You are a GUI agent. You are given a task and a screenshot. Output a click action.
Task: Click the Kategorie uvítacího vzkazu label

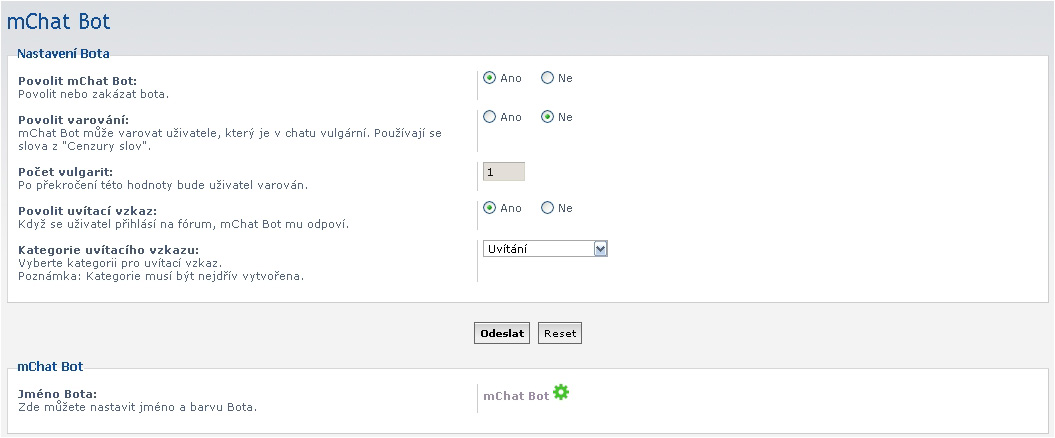[x=108, y=250]
